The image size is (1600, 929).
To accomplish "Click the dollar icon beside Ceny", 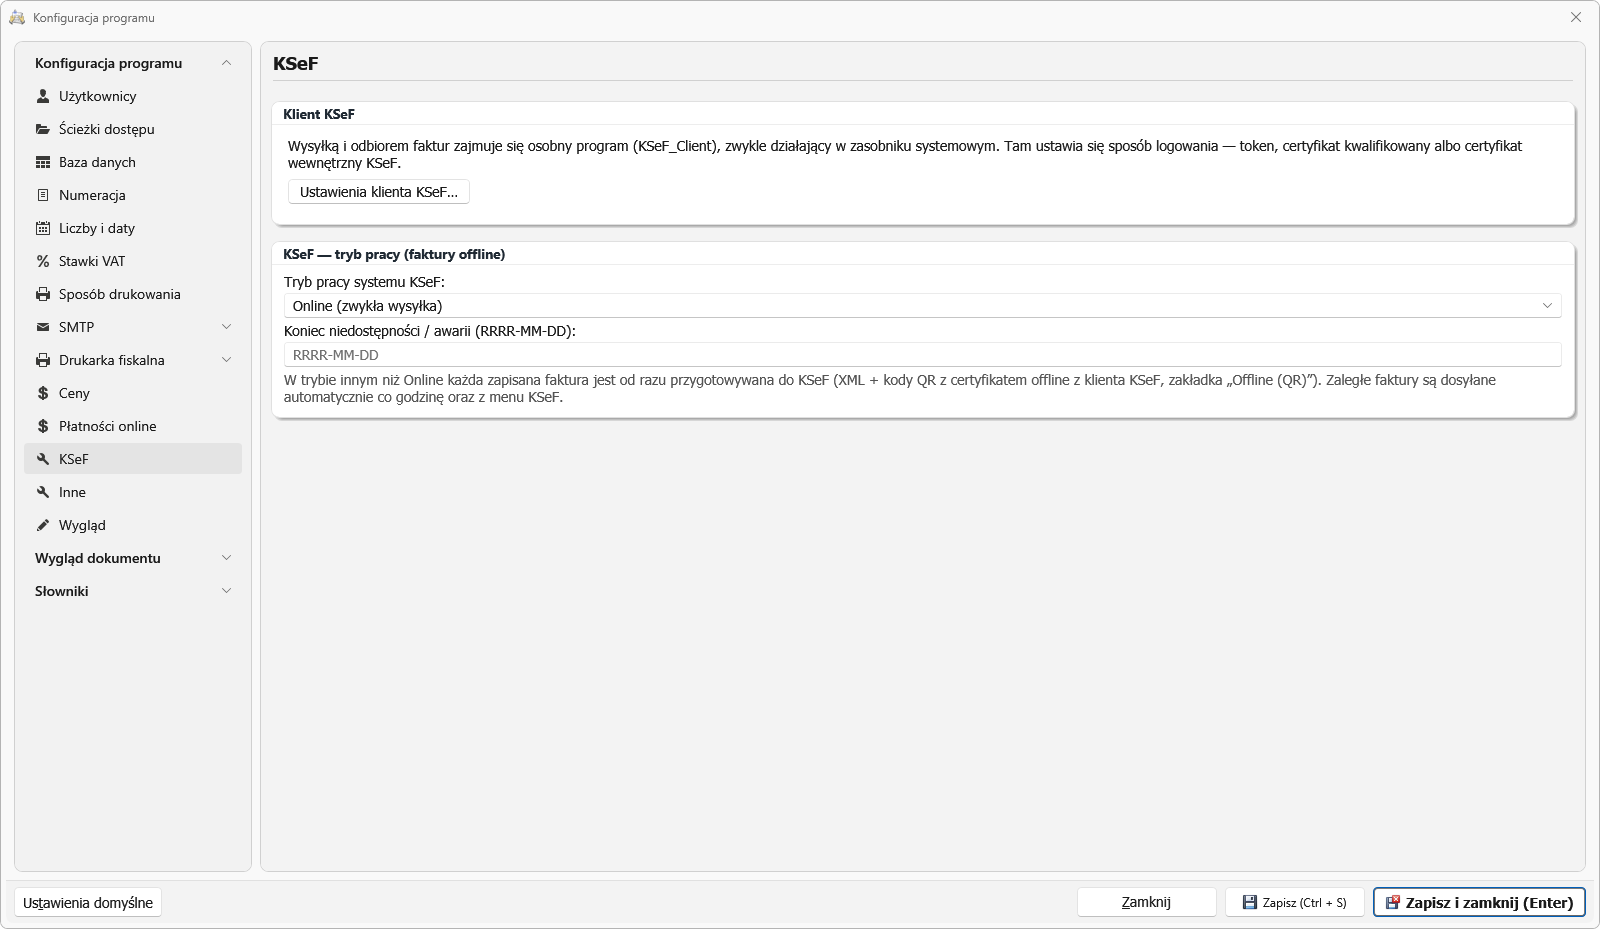I will 43,393.
